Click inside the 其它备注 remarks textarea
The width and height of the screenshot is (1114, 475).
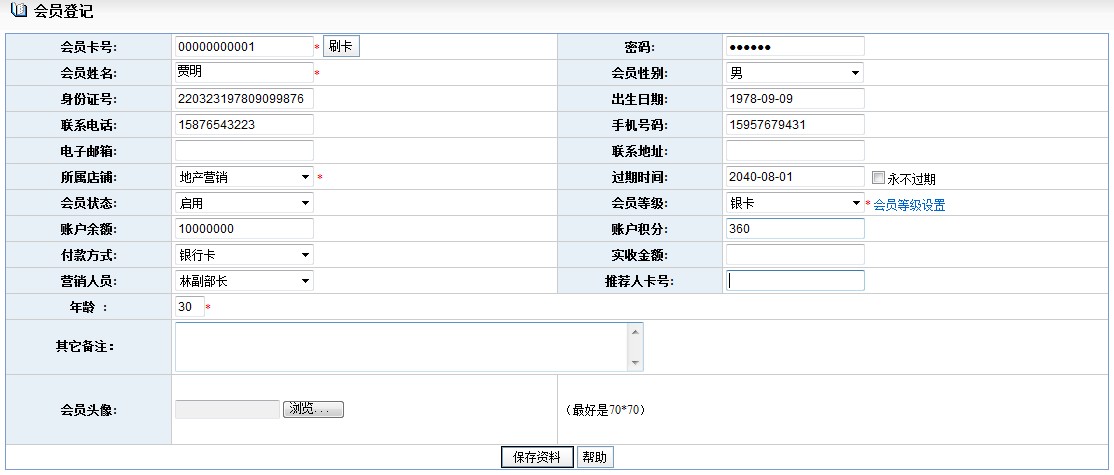coord(400,347)
